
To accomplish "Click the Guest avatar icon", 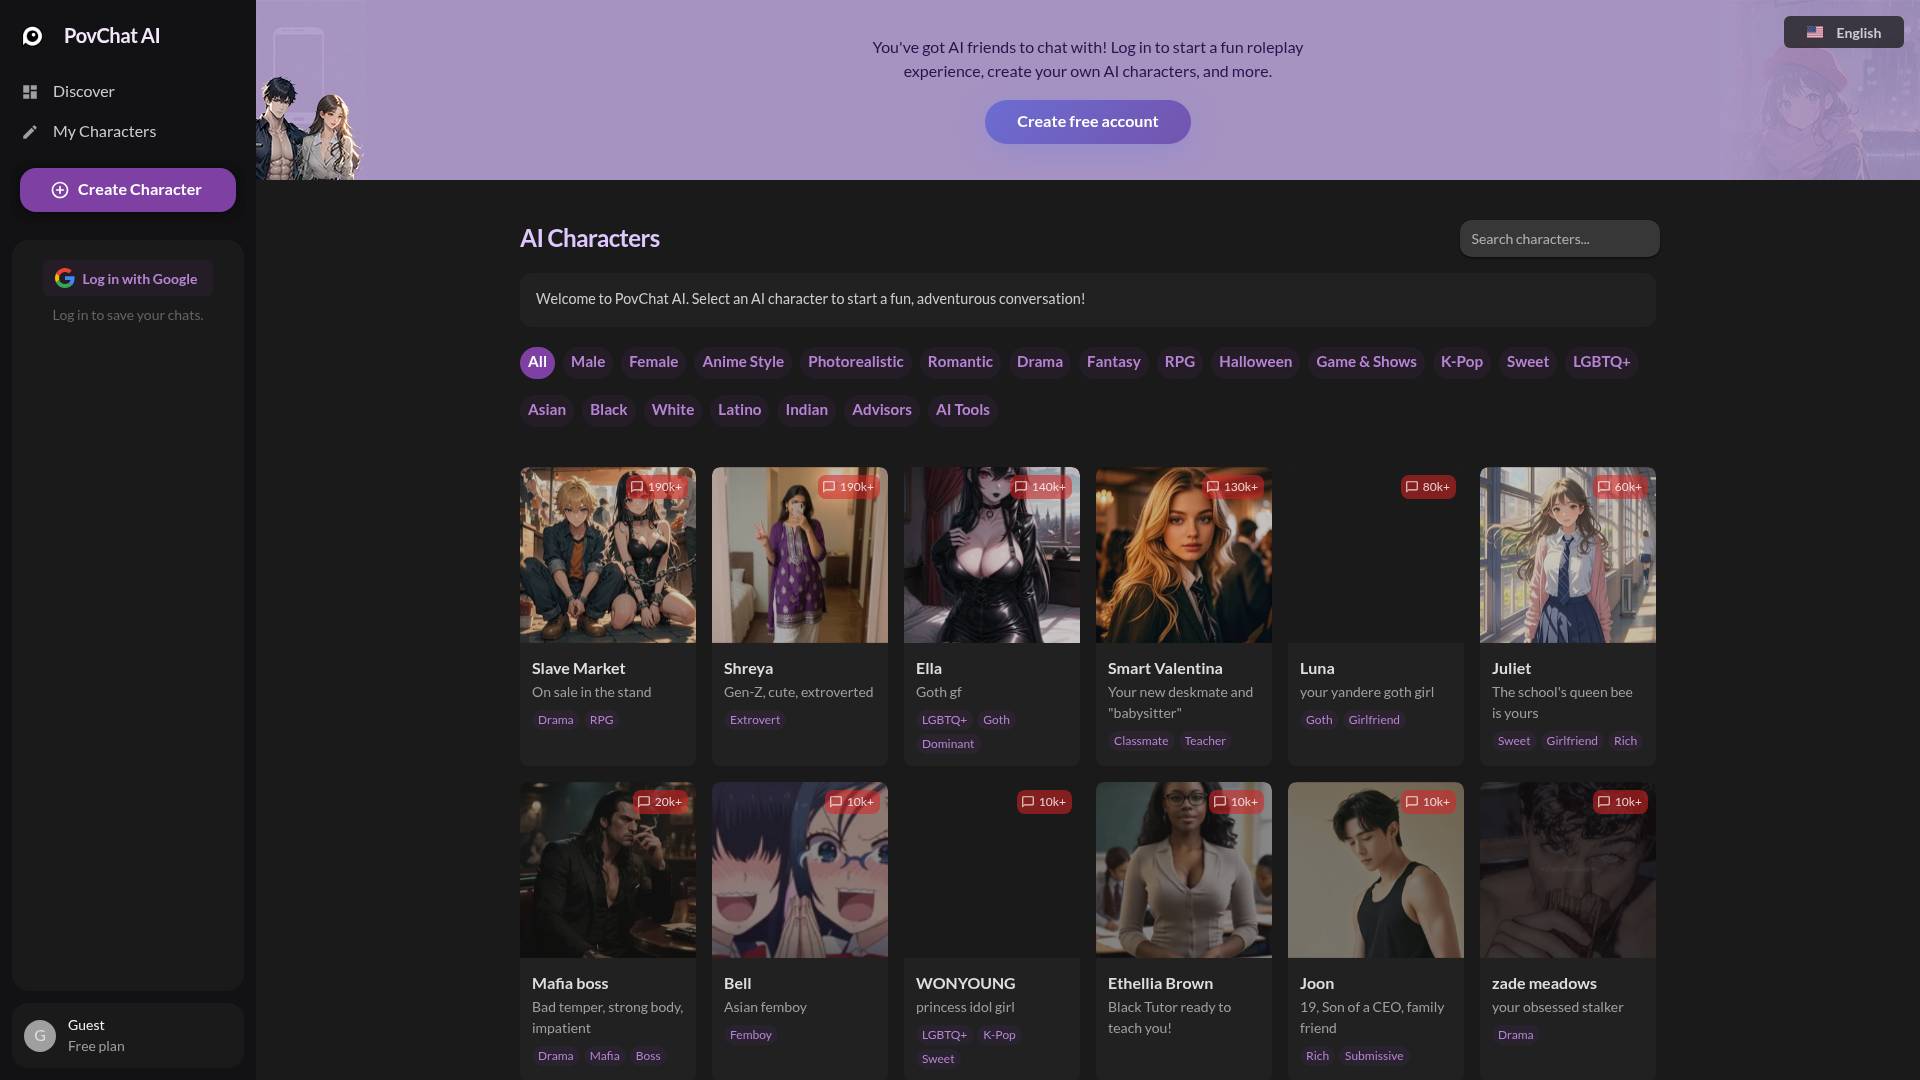I will (x=40, y=1036).
